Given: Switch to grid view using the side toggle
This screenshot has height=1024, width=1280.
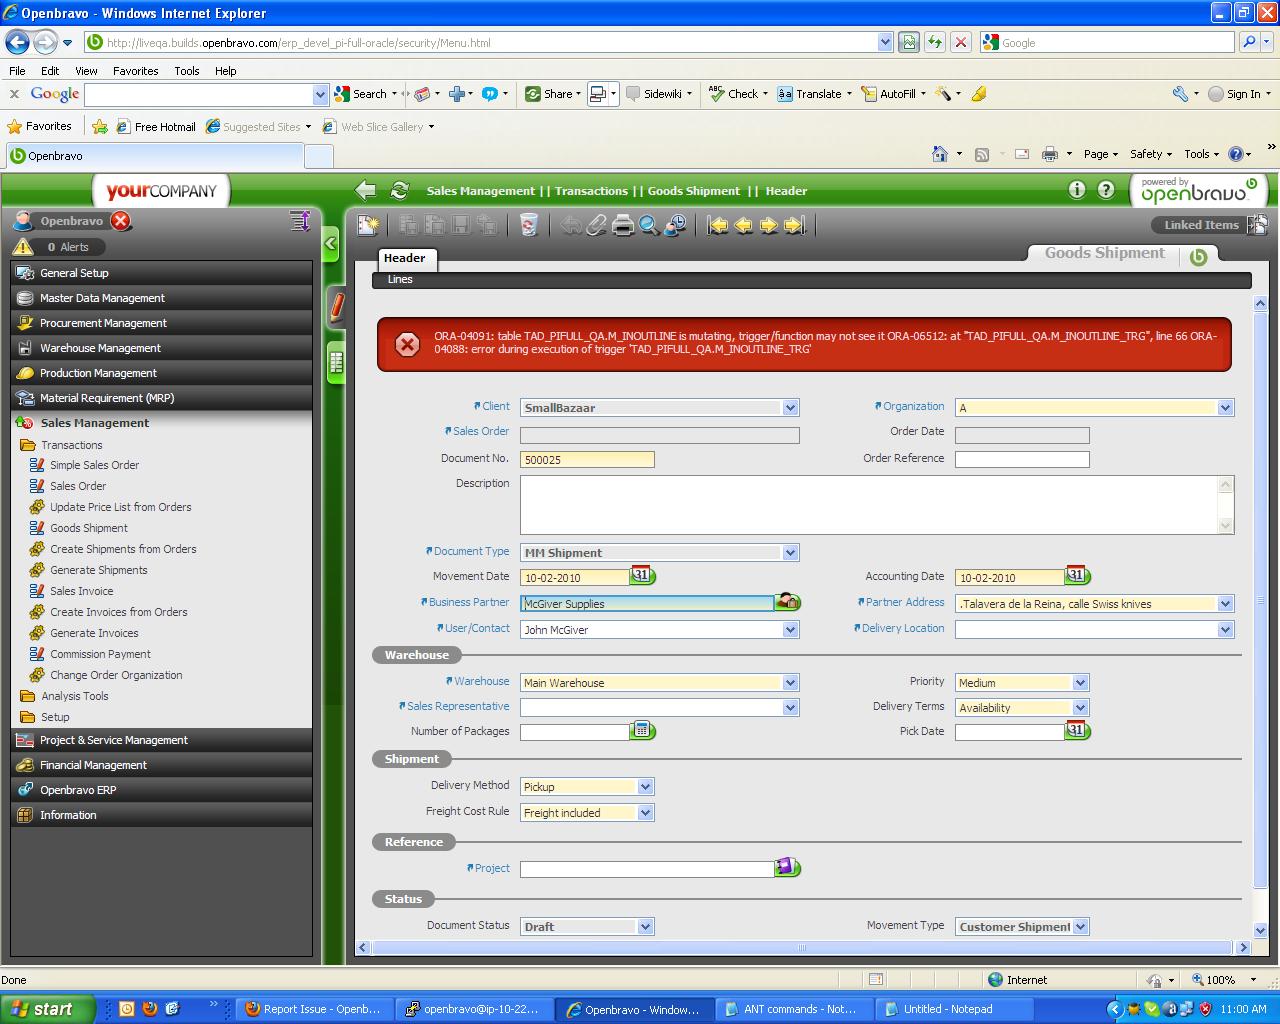Looking at the screenshot, I should tap(336, 363).
